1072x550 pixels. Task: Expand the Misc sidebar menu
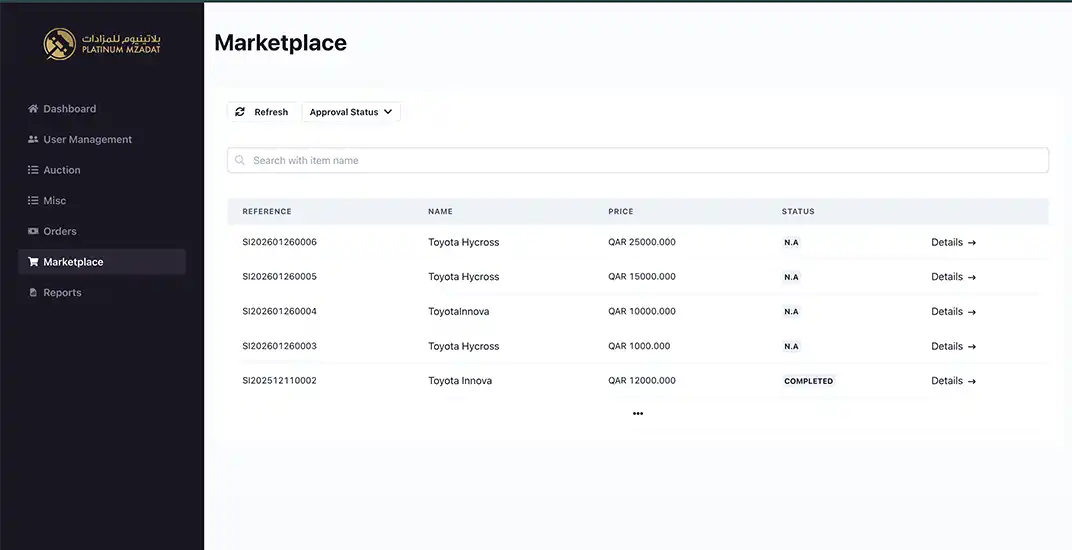(54, 201)
